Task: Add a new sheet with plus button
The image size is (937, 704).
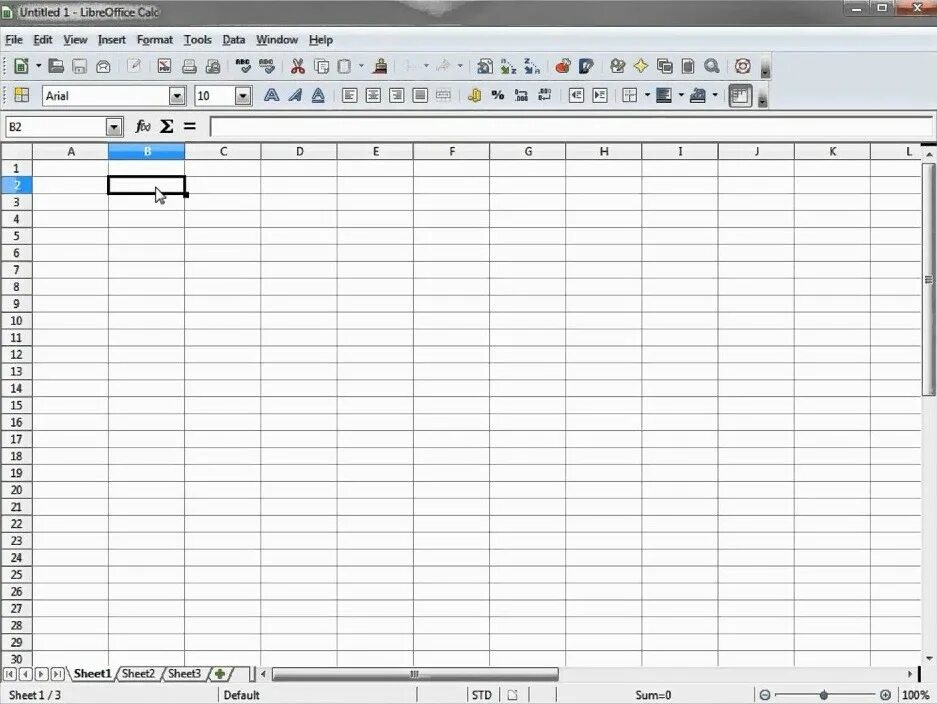Action: [x=220, y=674]
